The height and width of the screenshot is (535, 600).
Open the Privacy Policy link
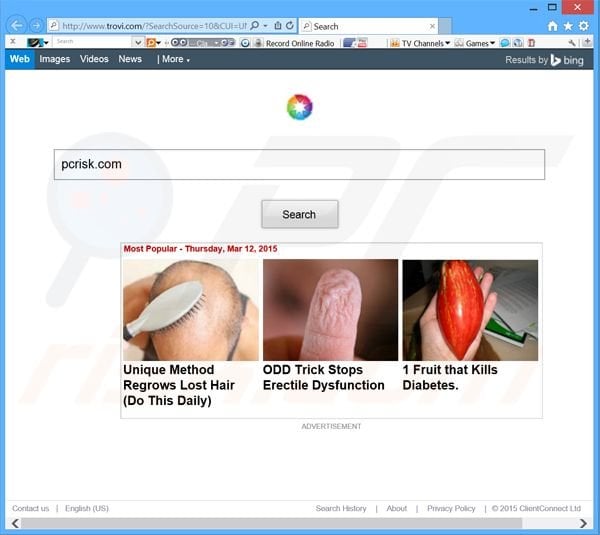tap(451, 508)
